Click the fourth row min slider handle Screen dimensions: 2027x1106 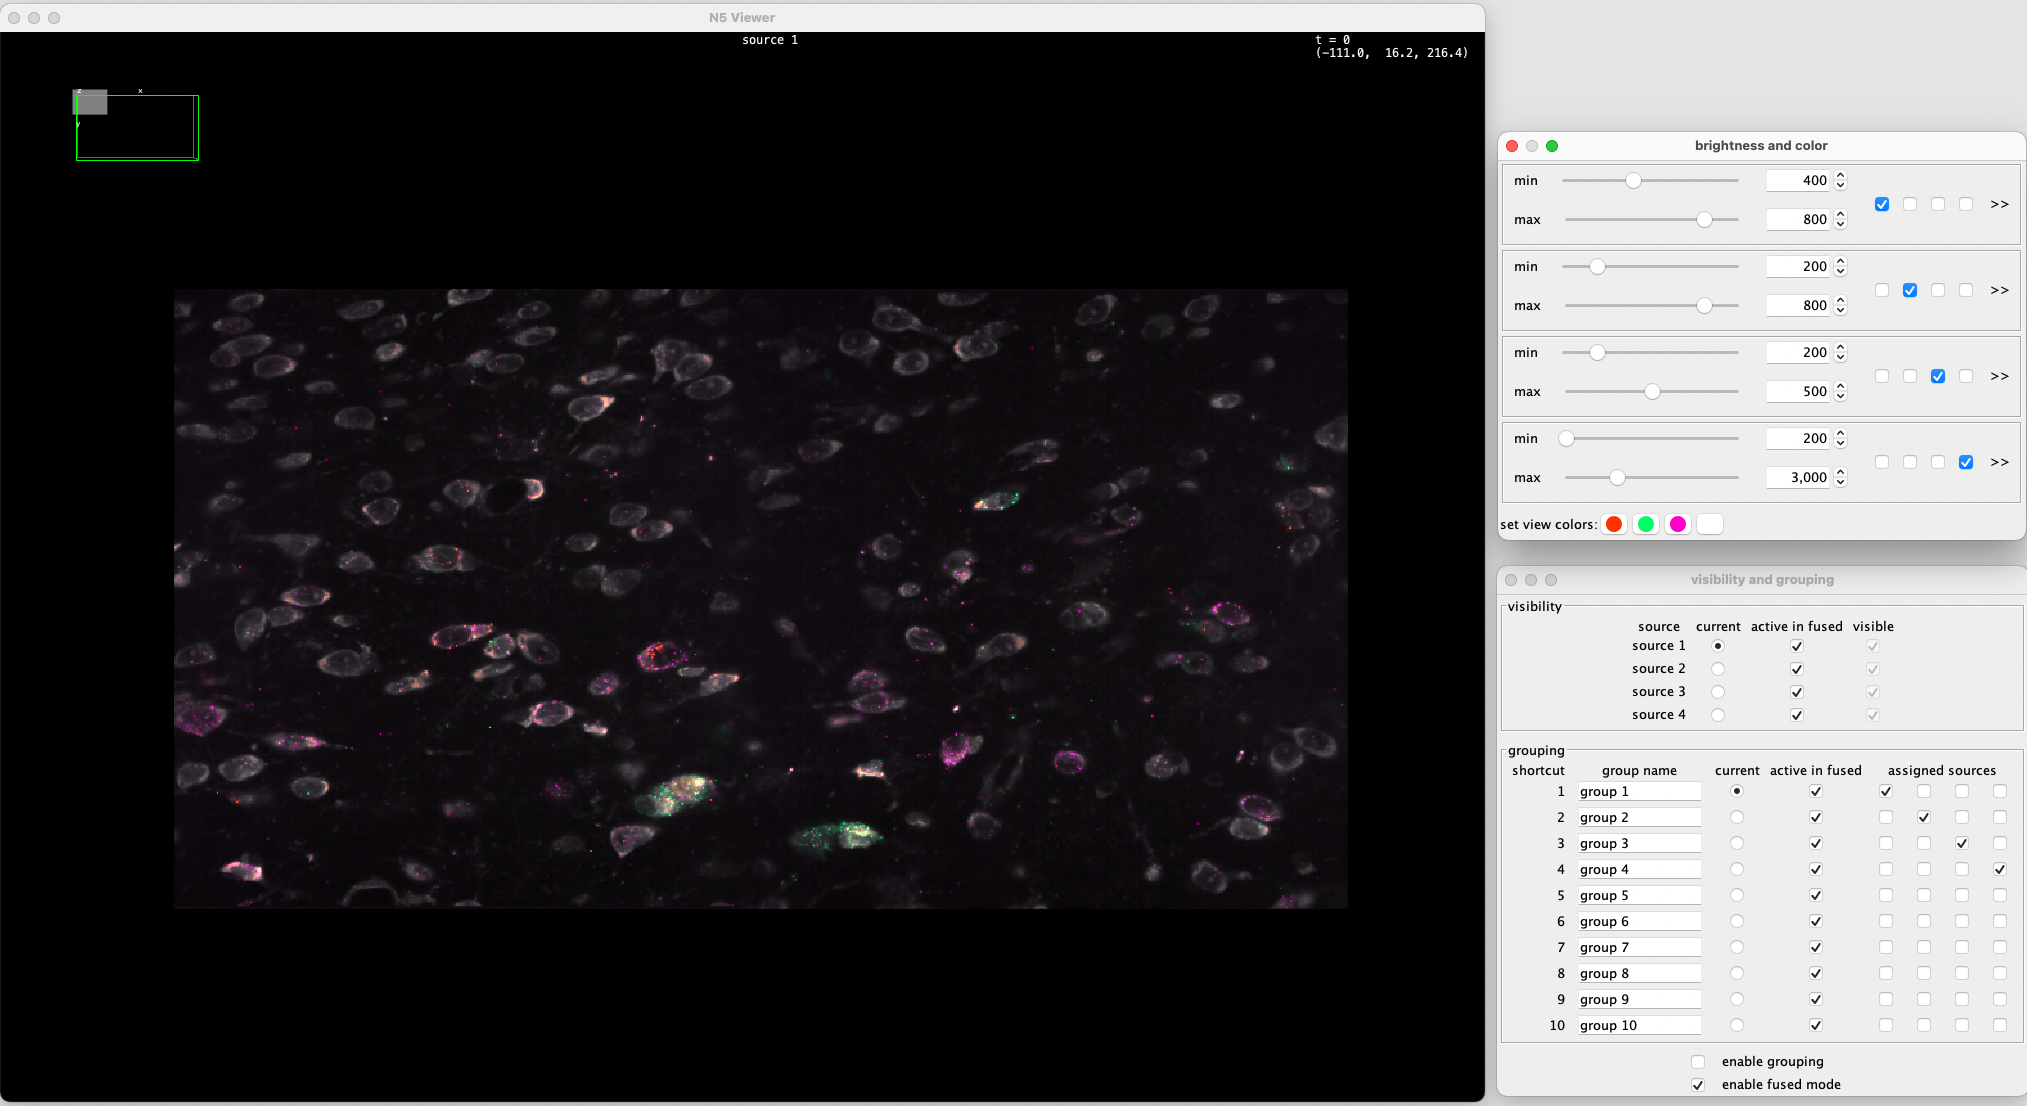[1567, 439]
